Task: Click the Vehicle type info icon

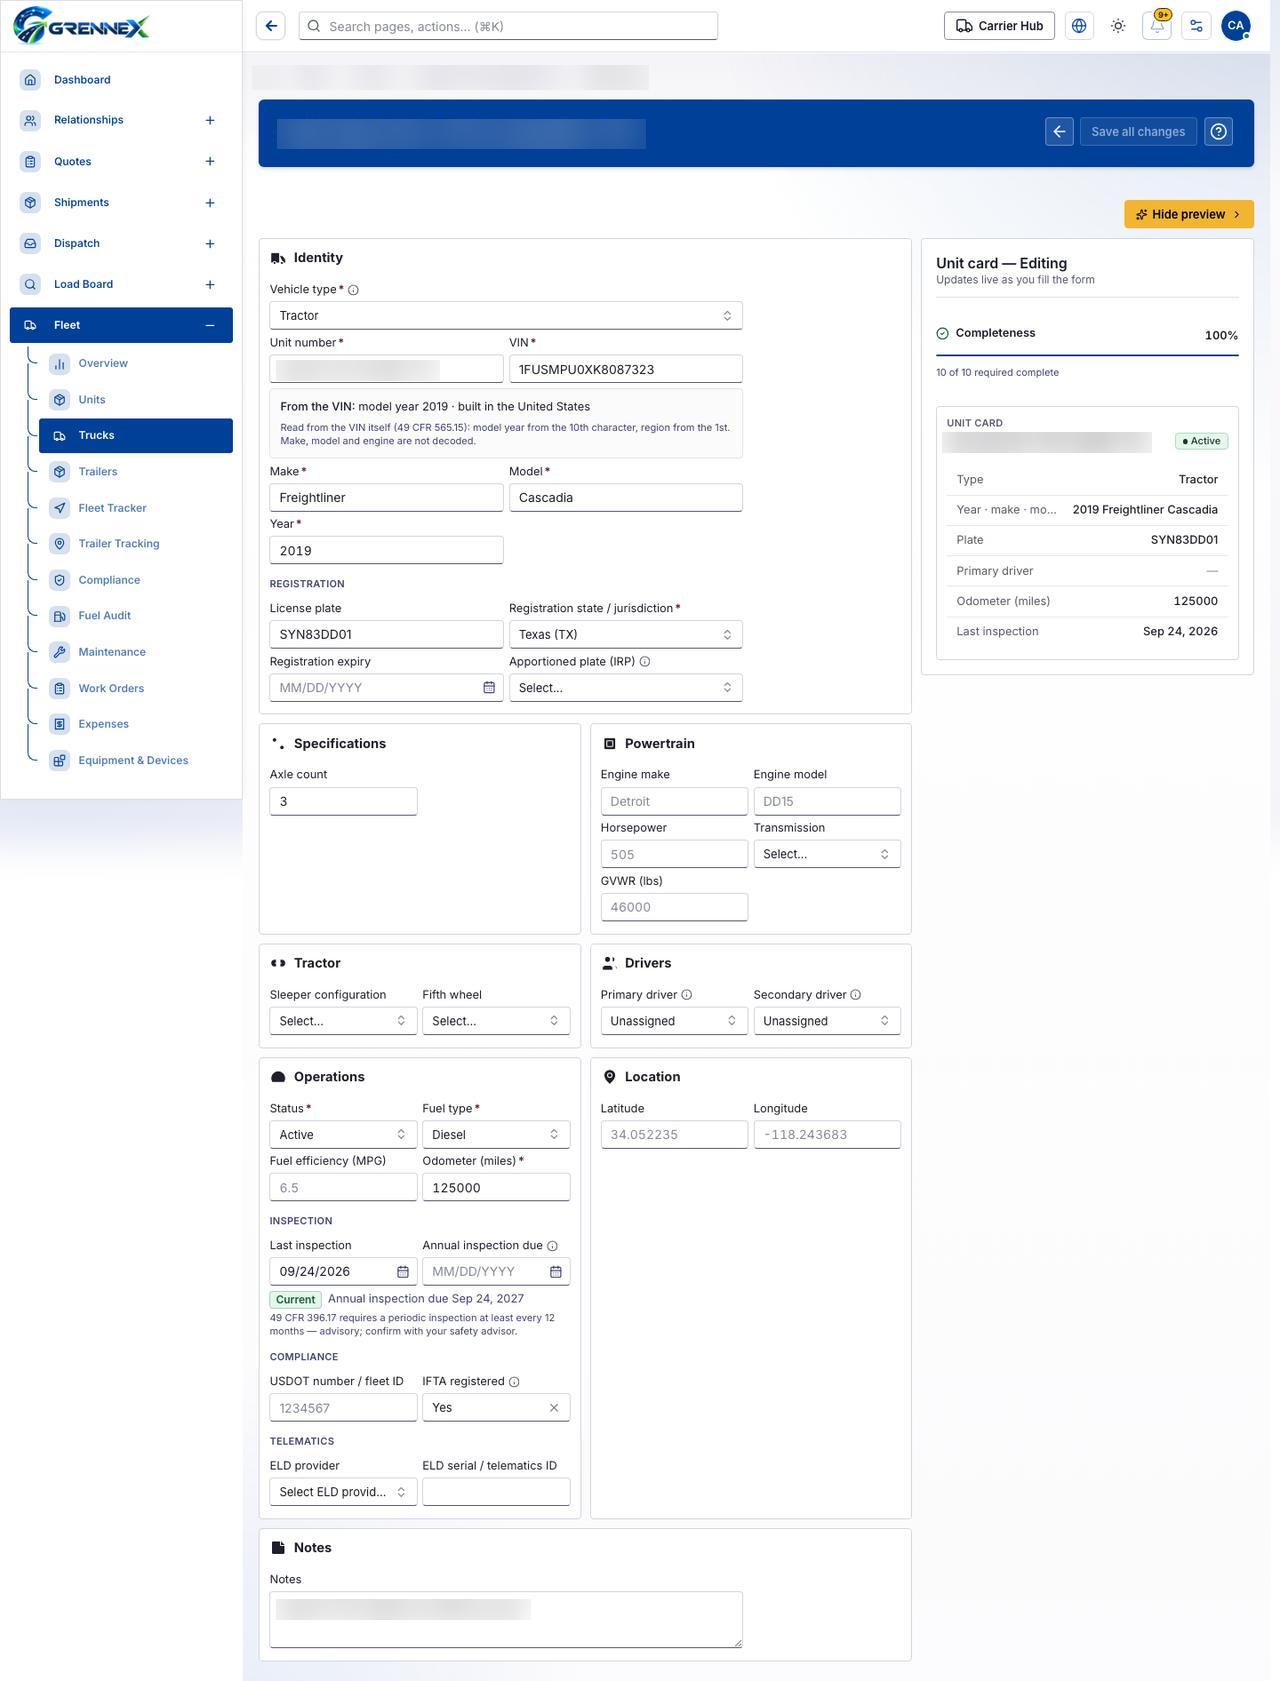Action: tap(353, 290)
